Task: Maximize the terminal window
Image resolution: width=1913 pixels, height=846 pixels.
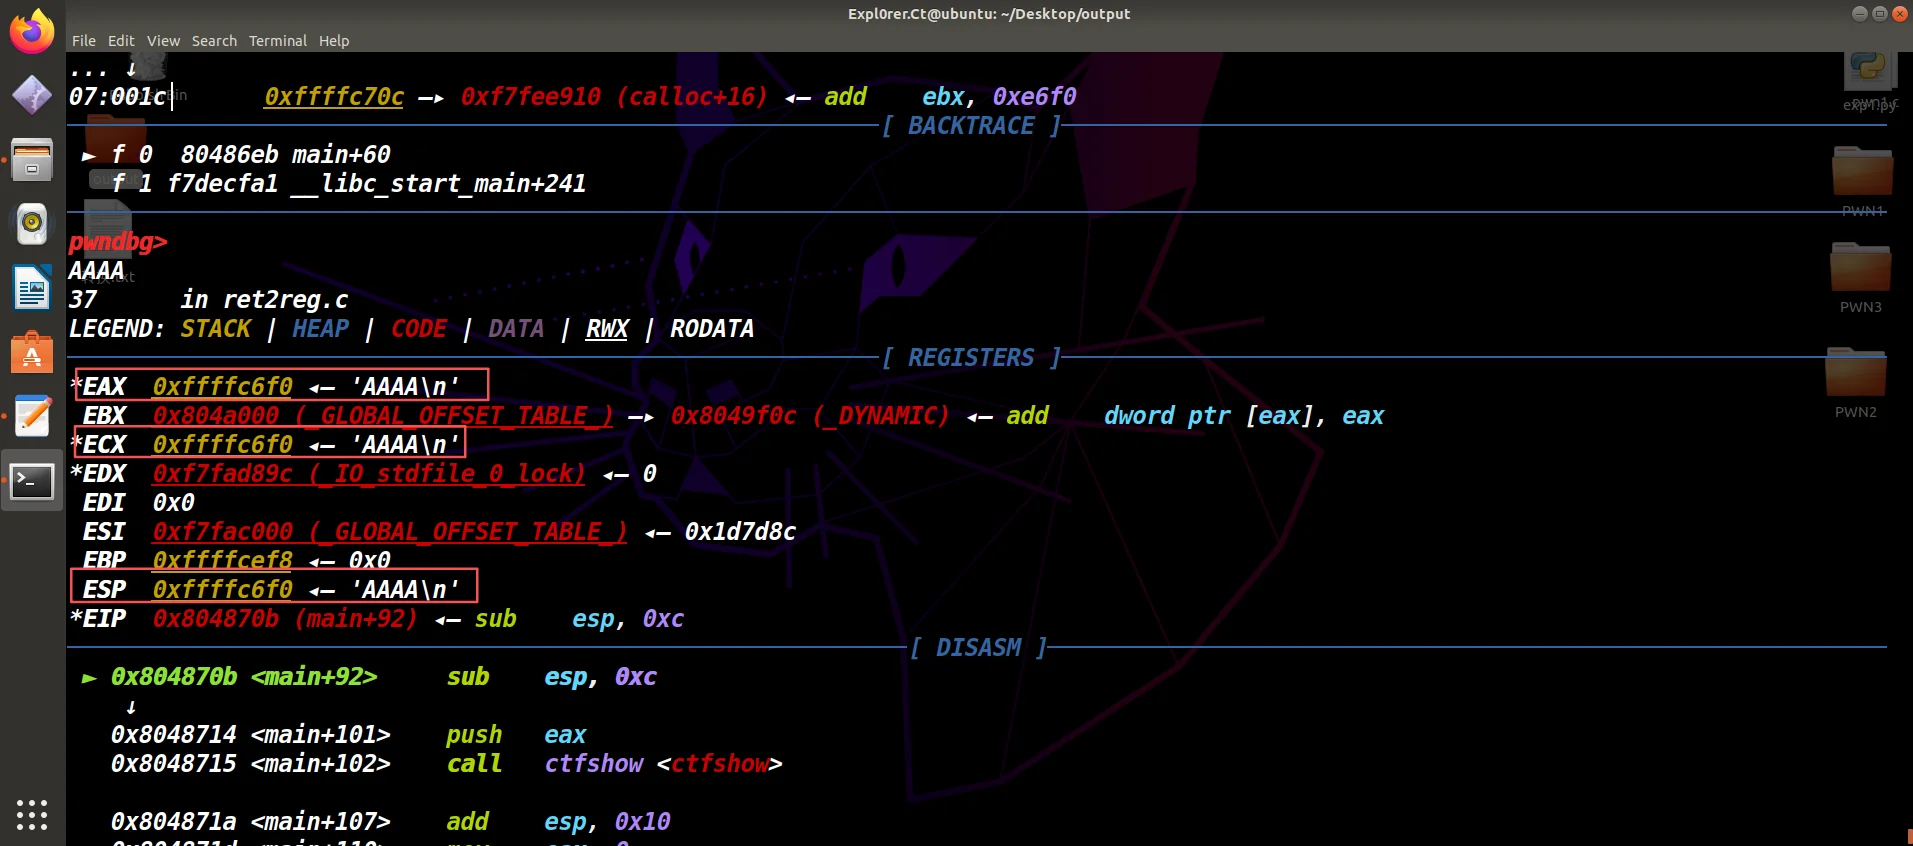Action: [1879, 13]
